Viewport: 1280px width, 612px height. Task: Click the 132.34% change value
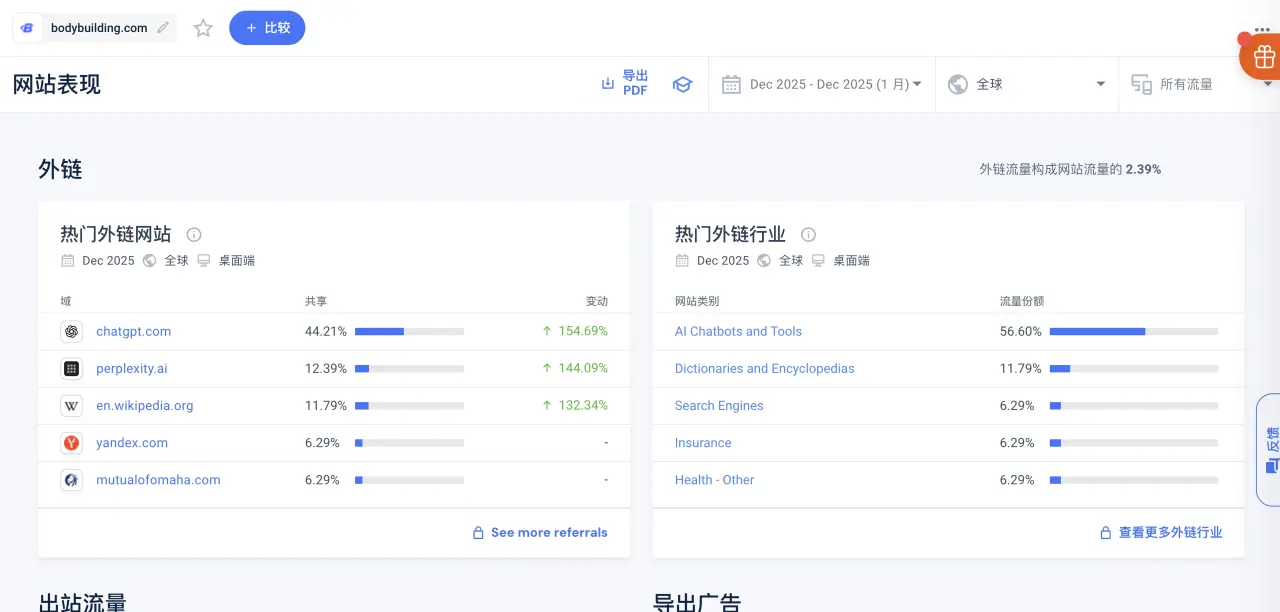click(x=582, y=405)
